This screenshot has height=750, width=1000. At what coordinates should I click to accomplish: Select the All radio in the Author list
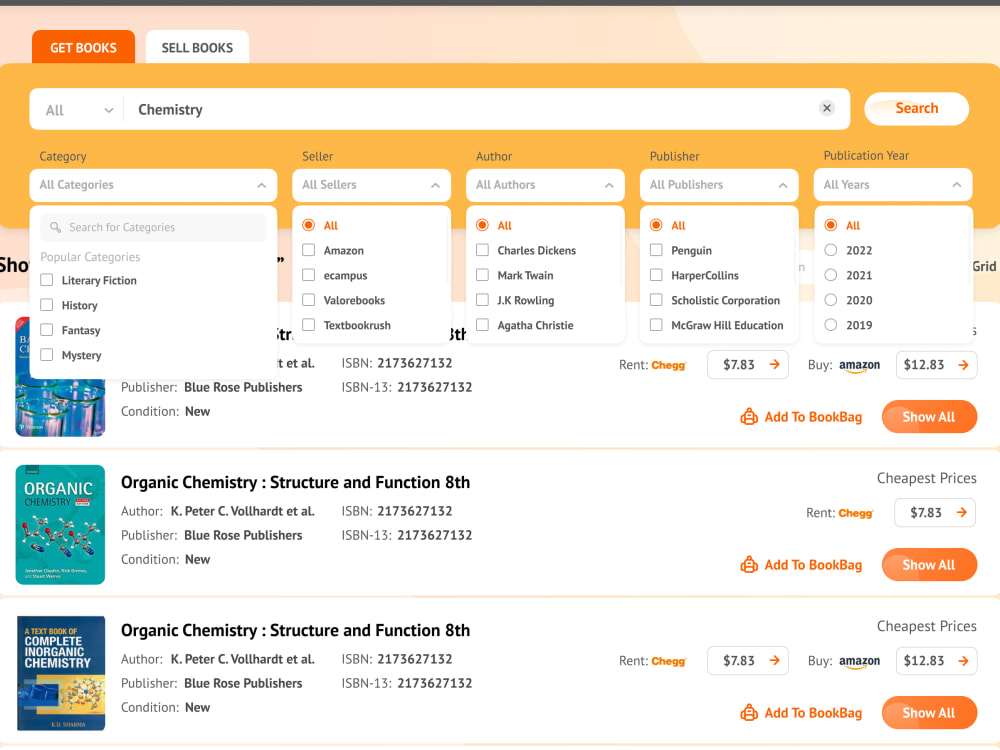[x=483, y=225]
